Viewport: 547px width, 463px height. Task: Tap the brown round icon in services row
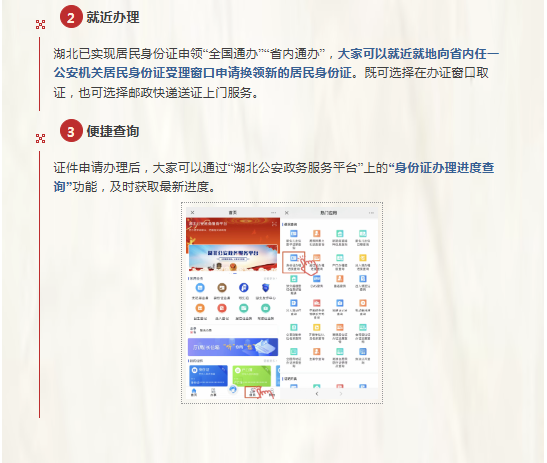222,288
